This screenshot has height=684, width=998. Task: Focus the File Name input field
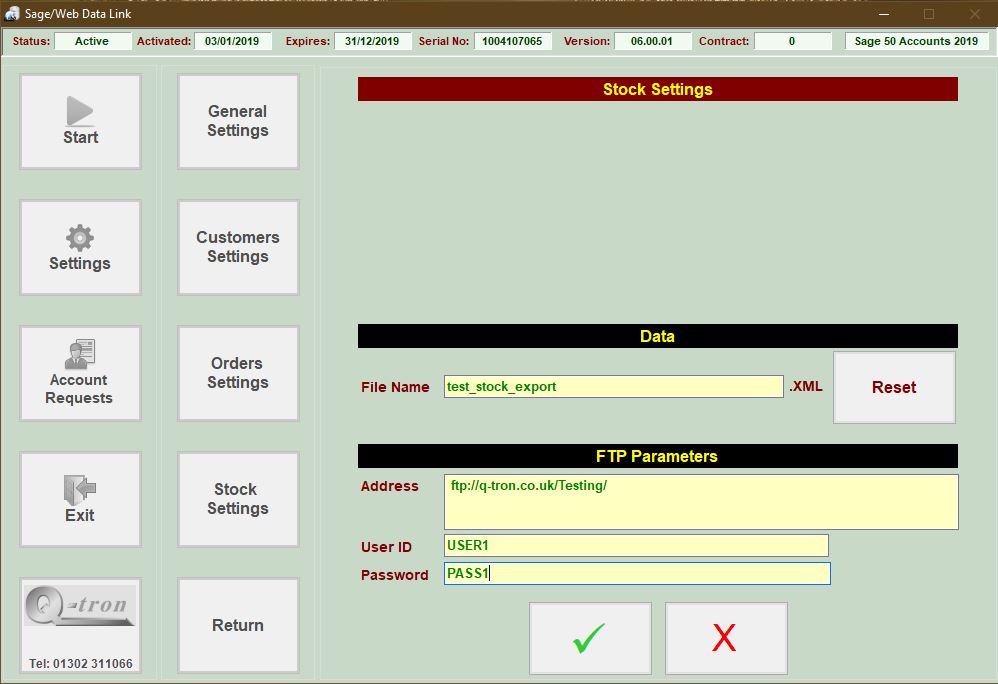614,387
